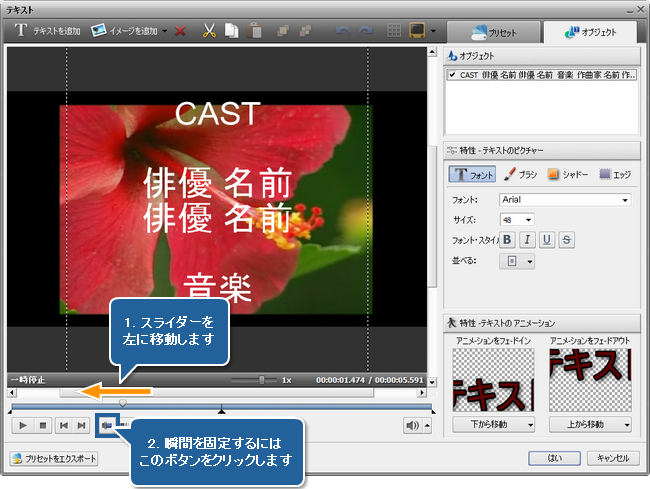The width and height of the screenshot is (650, 489).
Task: Click the safe-zone monitor icon
Action: [x=417, y=31]
